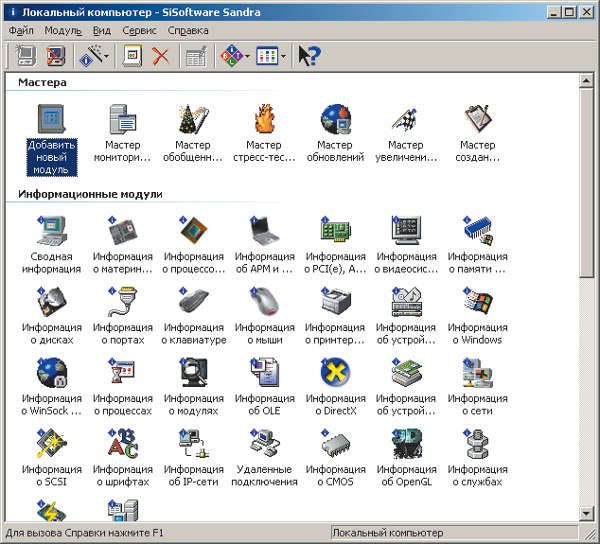600x544 pixels.
Task: Expand the view mode dropdown arrow
Action: [283, 56]
